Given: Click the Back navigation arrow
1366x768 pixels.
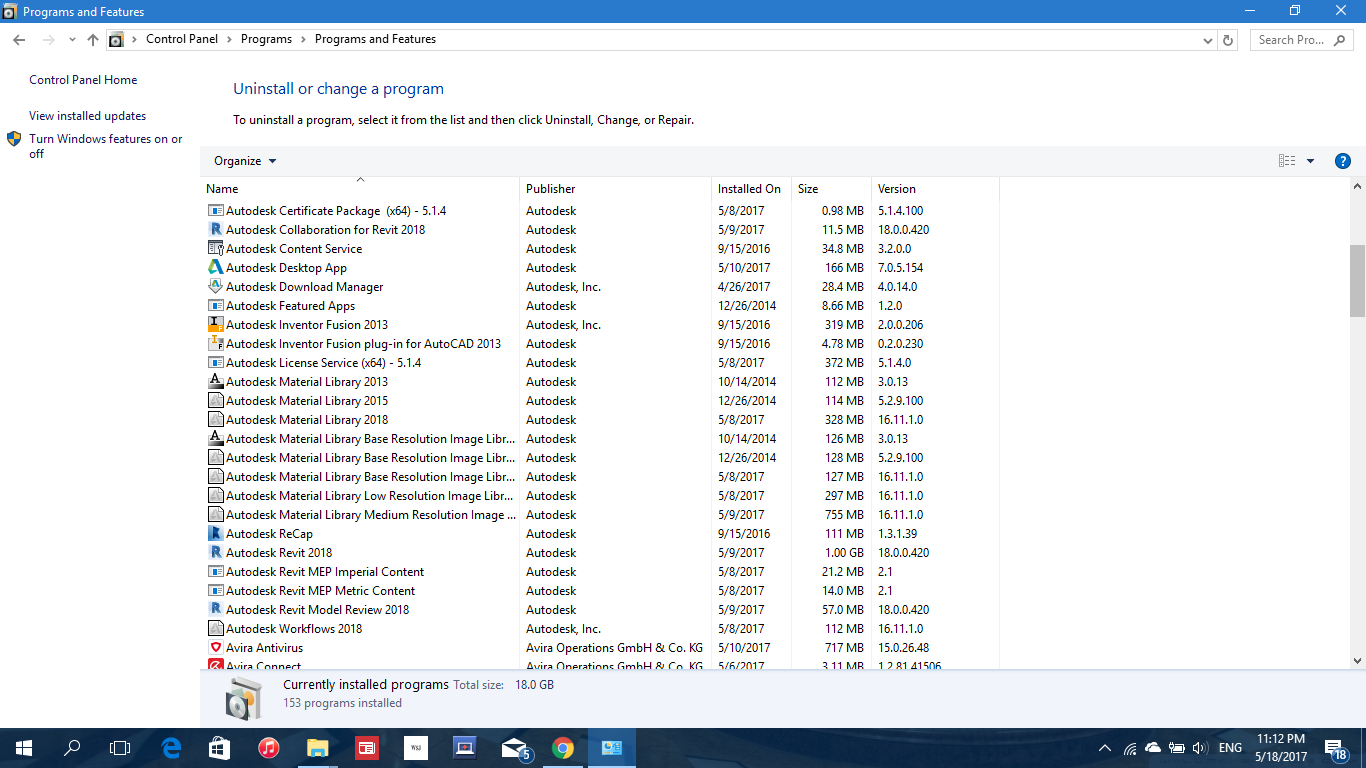Looking at the screenshot, I should click(19, 40).
